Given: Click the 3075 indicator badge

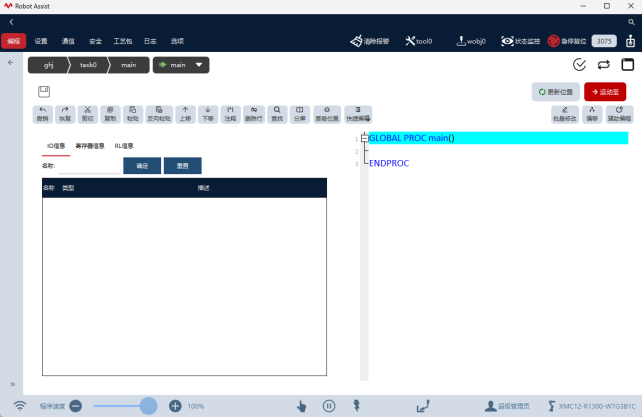Looking at the screenshot, I should (x=604, y=41).
